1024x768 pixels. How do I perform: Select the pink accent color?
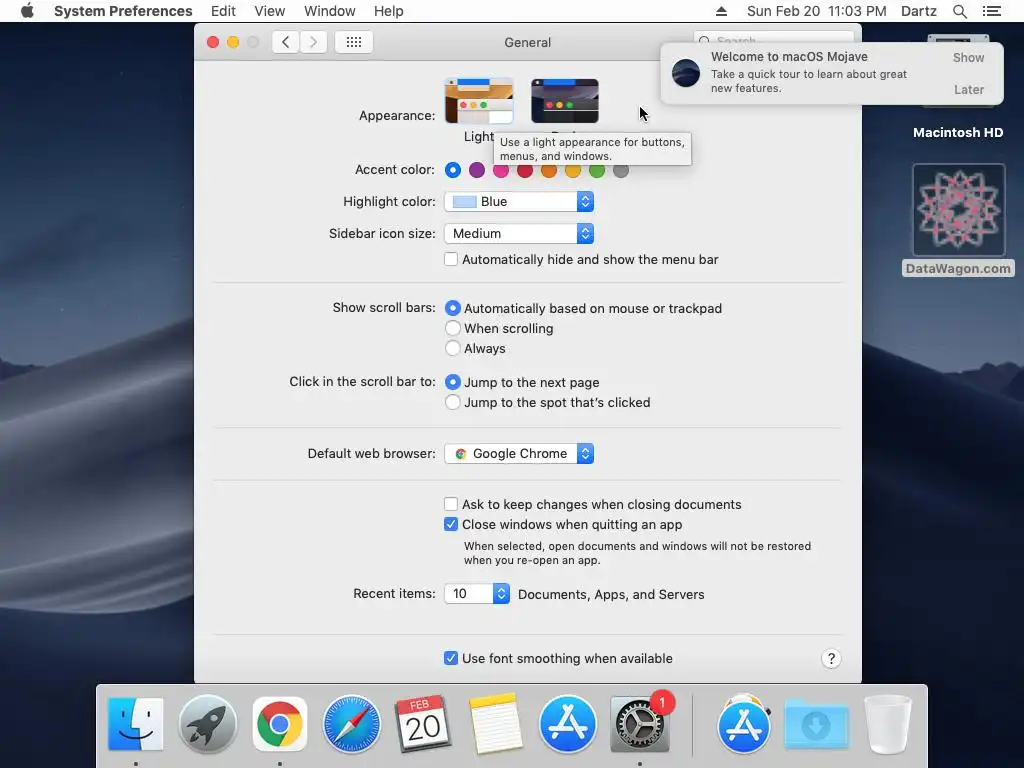501,170
